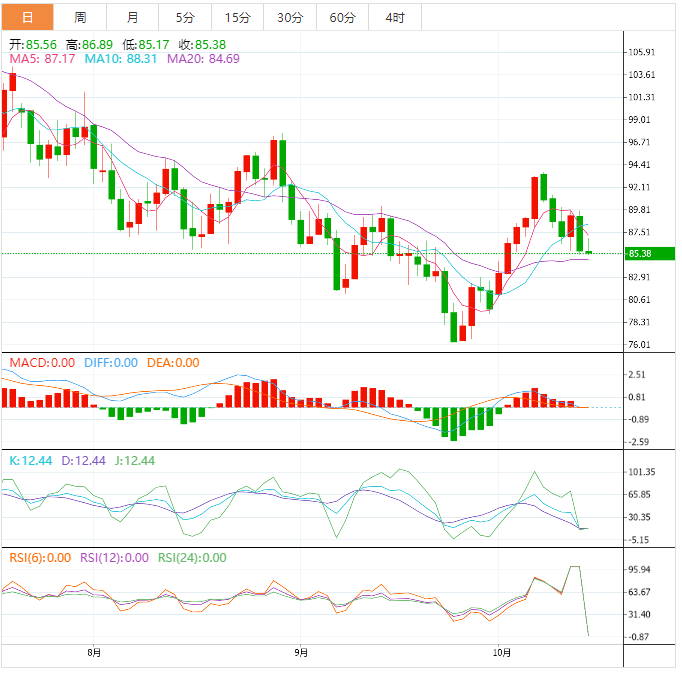The height and width of the screenshot is (674, 682).
Task: Click the 76.01 price axis label
Action: (639, 345)
